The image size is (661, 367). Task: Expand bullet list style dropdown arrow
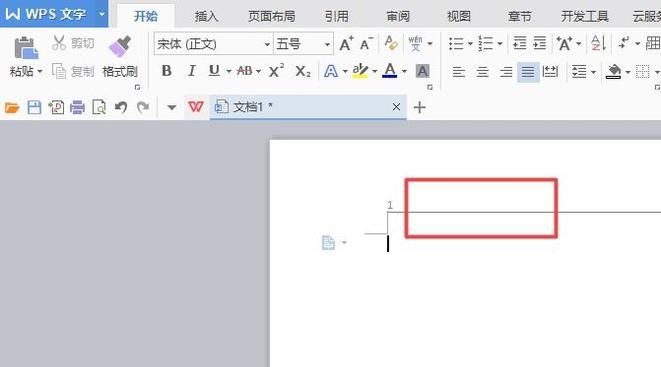point(470,43)
